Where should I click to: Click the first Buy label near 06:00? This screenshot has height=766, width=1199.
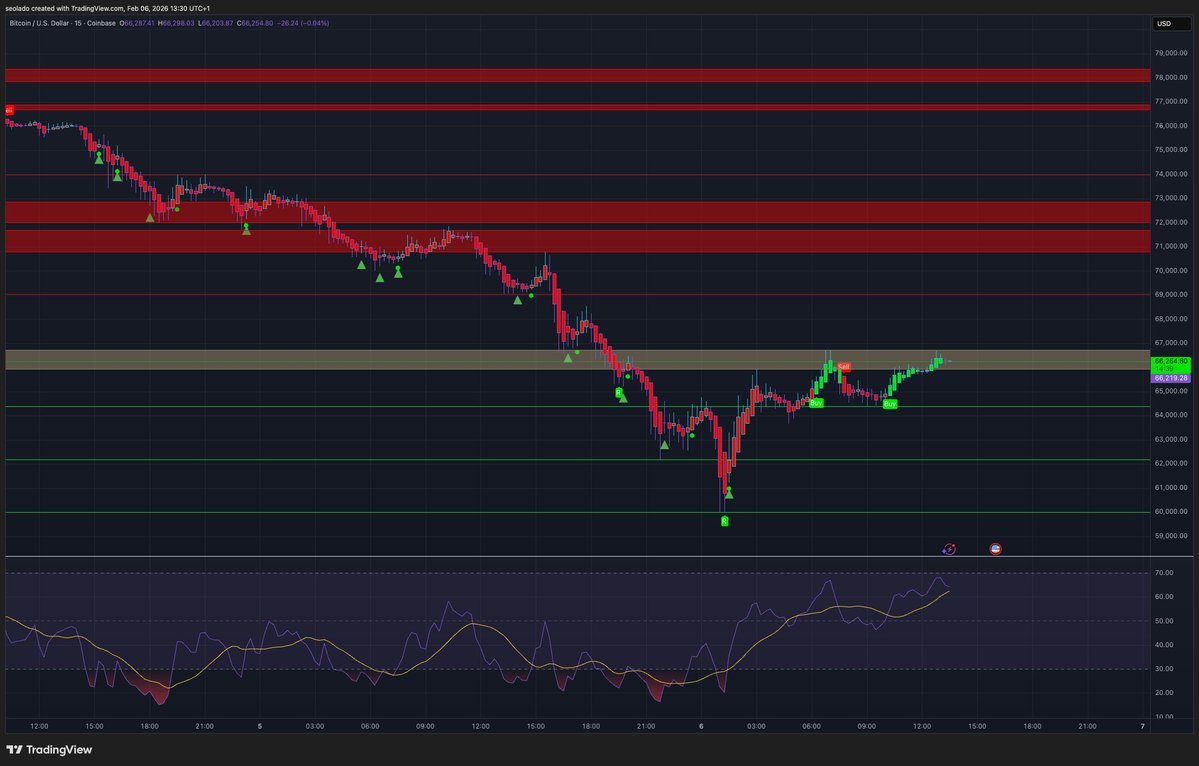click(816, 403)
